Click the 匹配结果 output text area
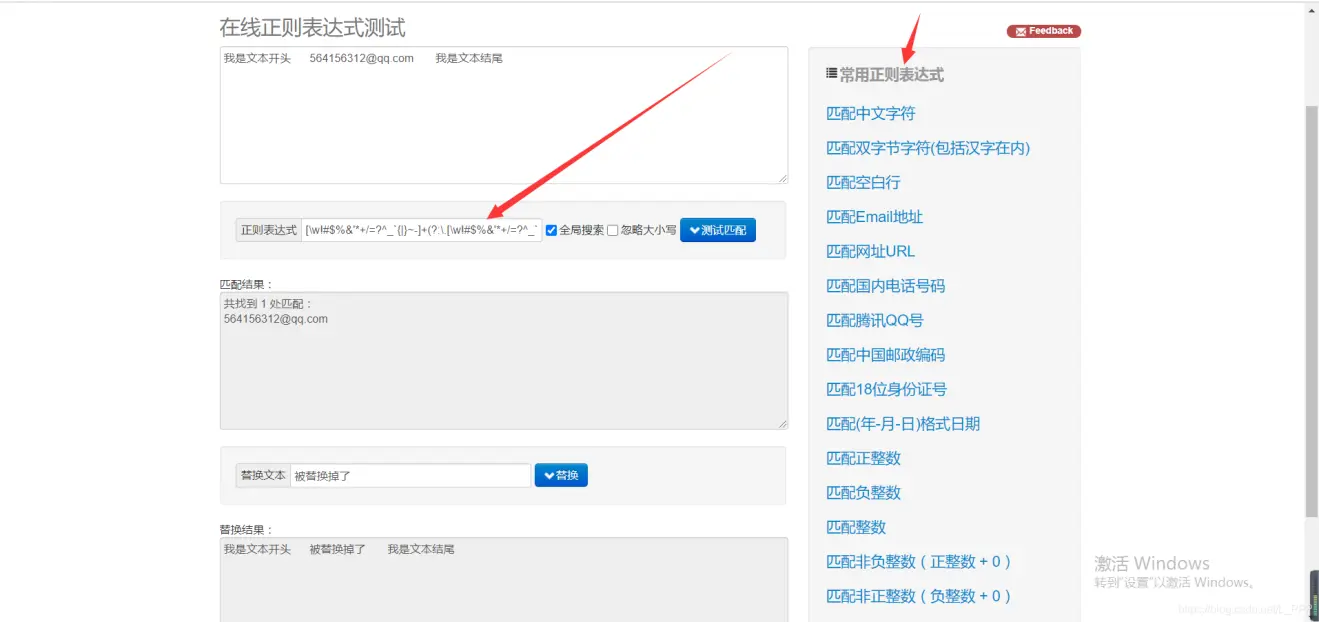This screenshot has width=1319, height=622. pos(503,360)
